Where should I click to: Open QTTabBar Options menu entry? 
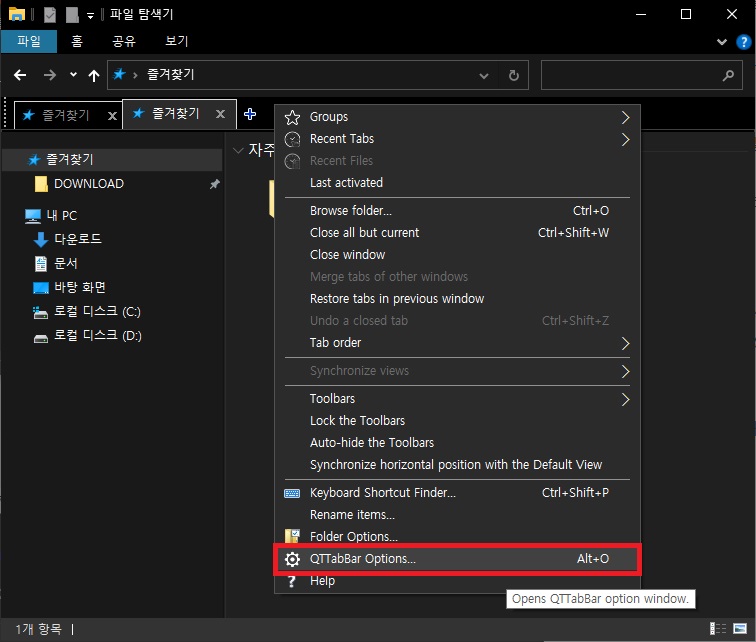(457, 559)
